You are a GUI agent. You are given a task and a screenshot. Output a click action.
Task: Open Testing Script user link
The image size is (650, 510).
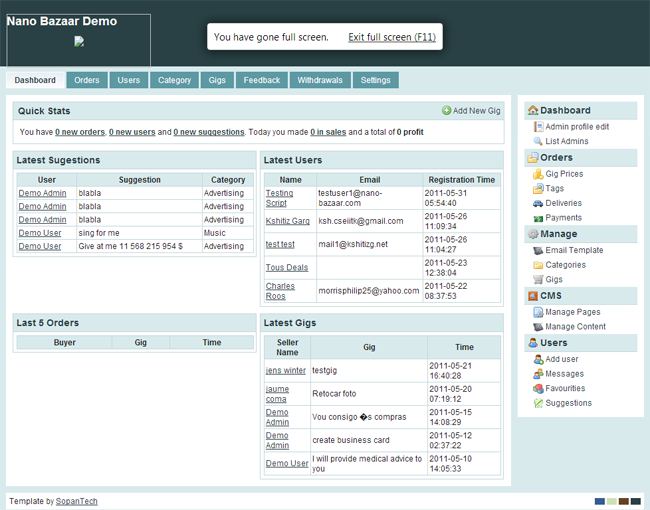click(279, 198)
